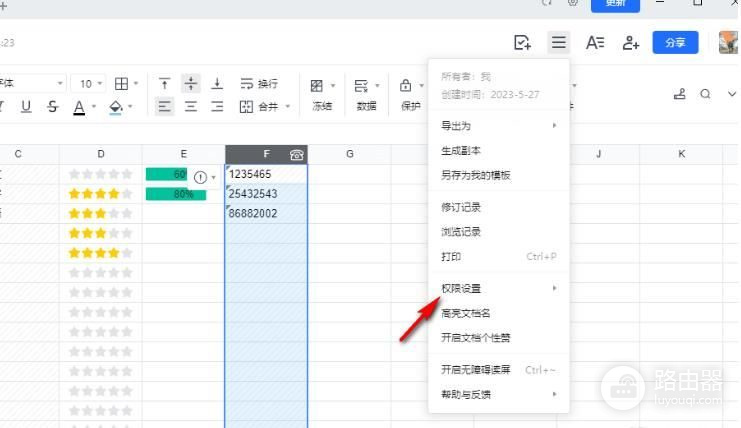Open 修订记录 revision history
Screen dimensions: 741x428
click(499, 207)
